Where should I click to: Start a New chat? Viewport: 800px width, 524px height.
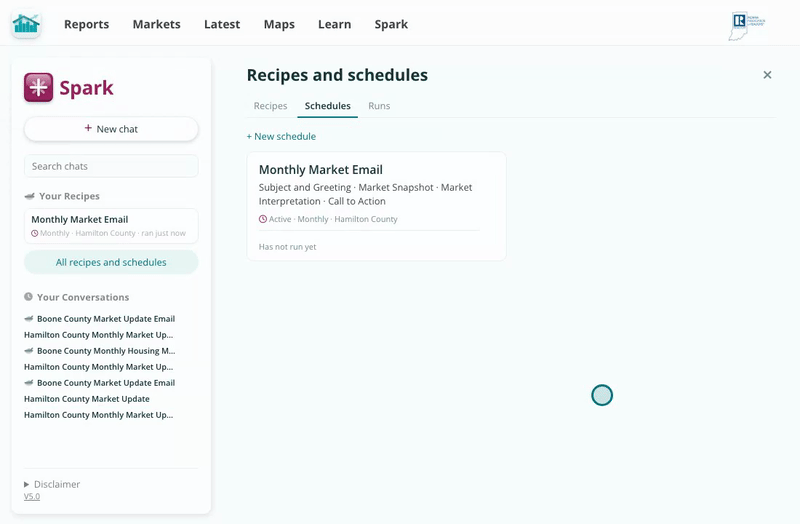111,129
